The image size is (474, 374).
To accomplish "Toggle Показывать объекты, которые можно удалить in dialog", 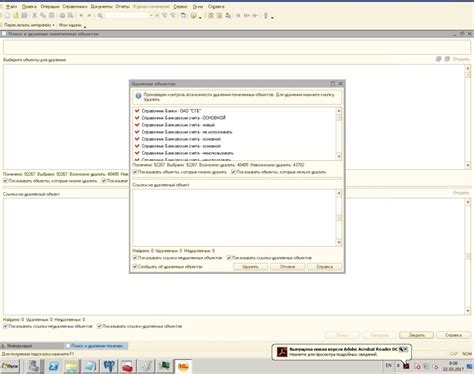I will 135,172.
